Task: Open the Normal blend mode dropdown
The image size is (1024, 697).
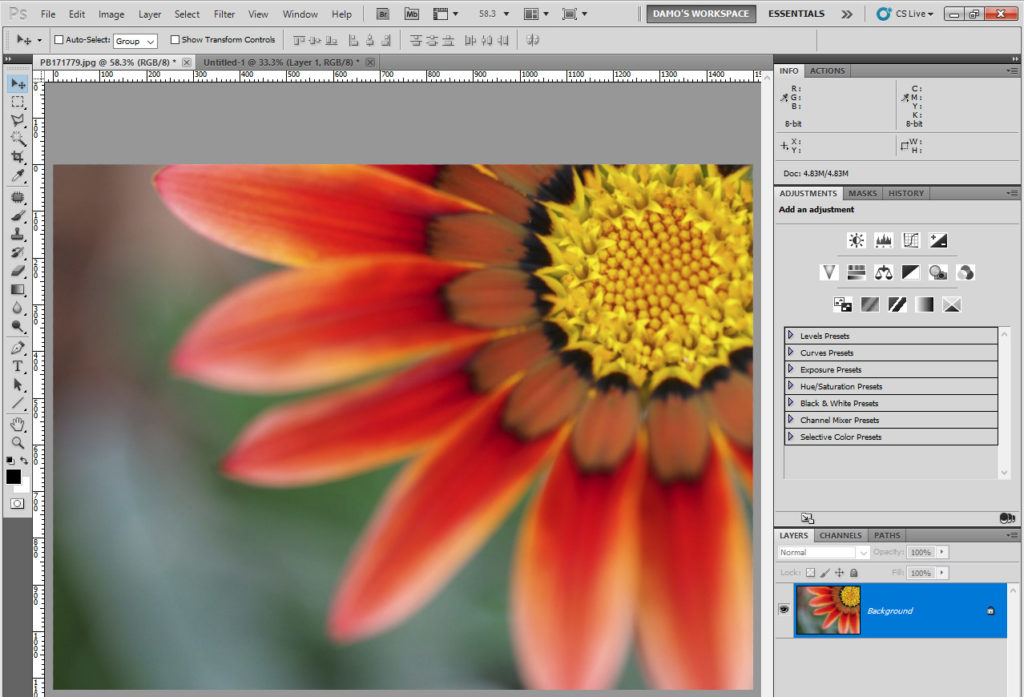Action: [824, 552]
